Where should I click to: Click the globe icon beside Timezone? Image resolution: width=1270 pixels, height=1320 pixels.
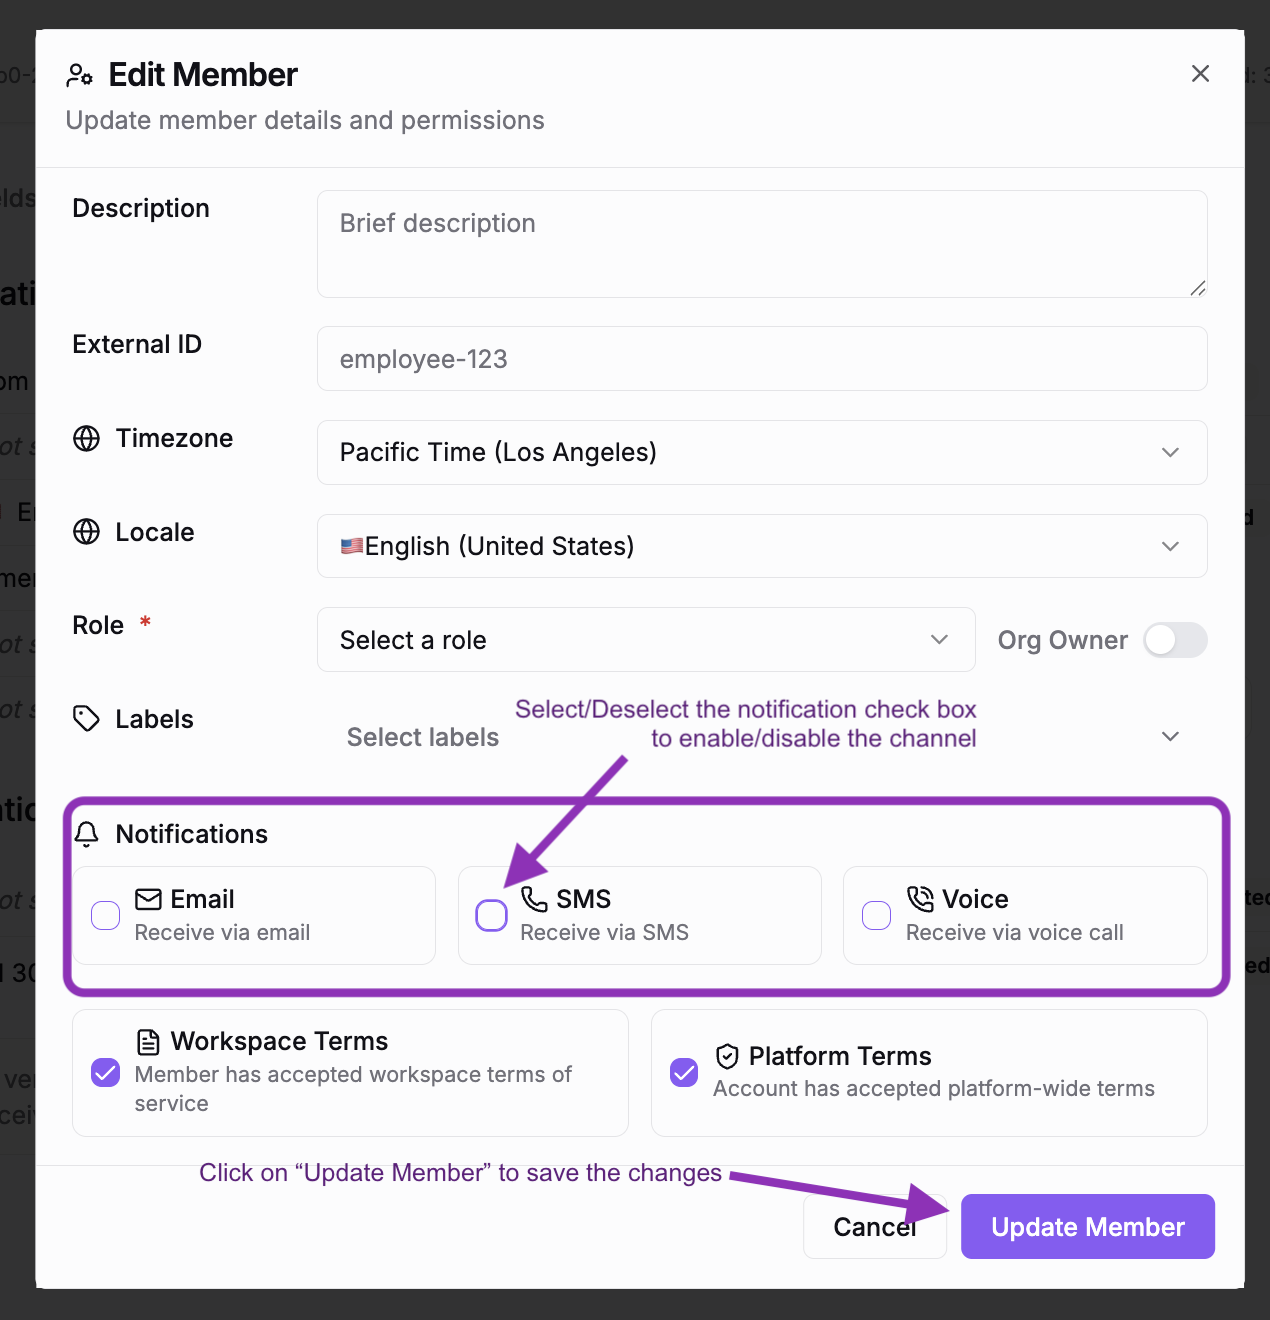tap(86, 438)
